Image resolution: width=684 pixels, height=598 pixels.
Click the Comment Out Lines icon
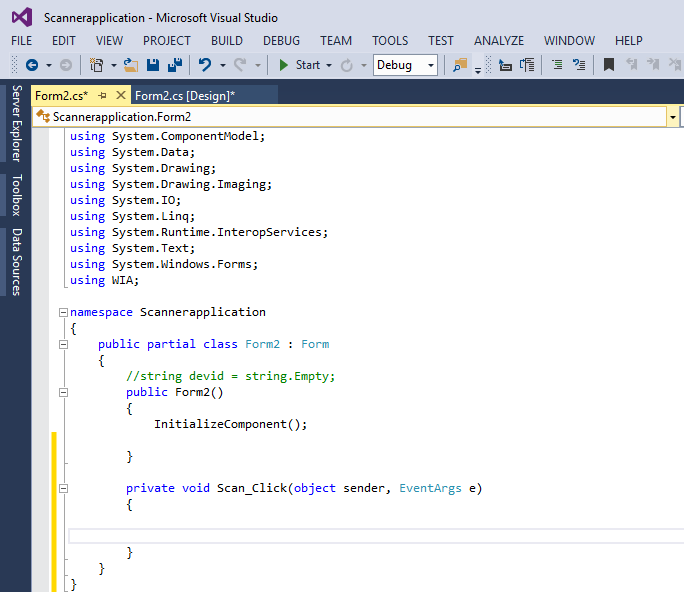click(557, 65)
